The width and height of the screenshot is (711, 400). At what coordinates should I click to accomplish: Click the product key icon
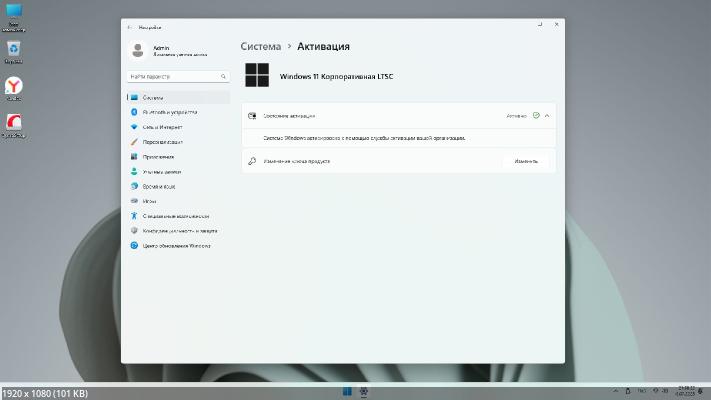(252, 161)
